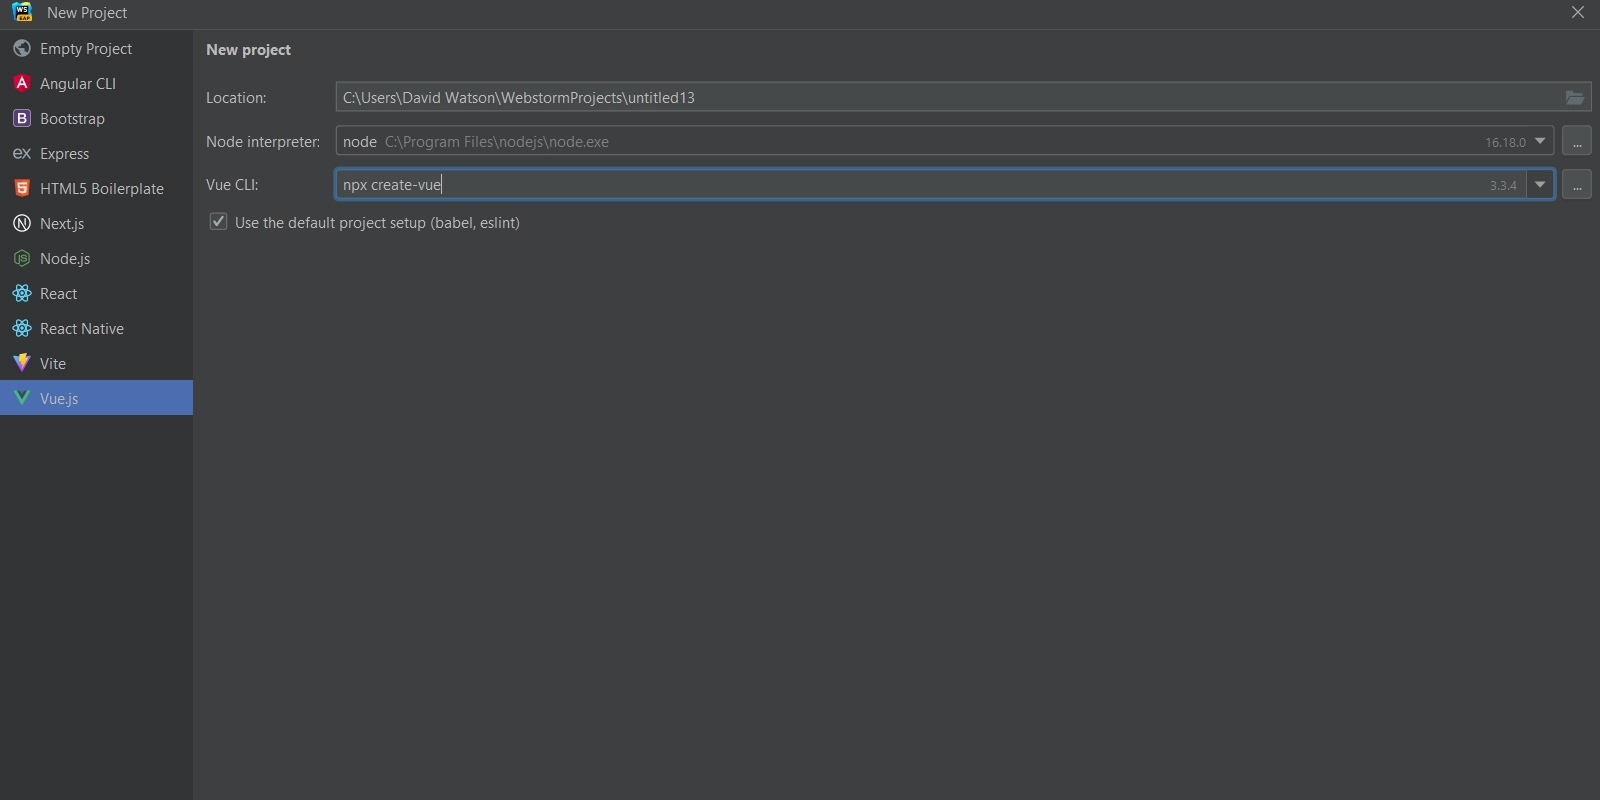Click the 16.18.0 node version text
The image size is (1600, 800).
(x=1505, y=142)
